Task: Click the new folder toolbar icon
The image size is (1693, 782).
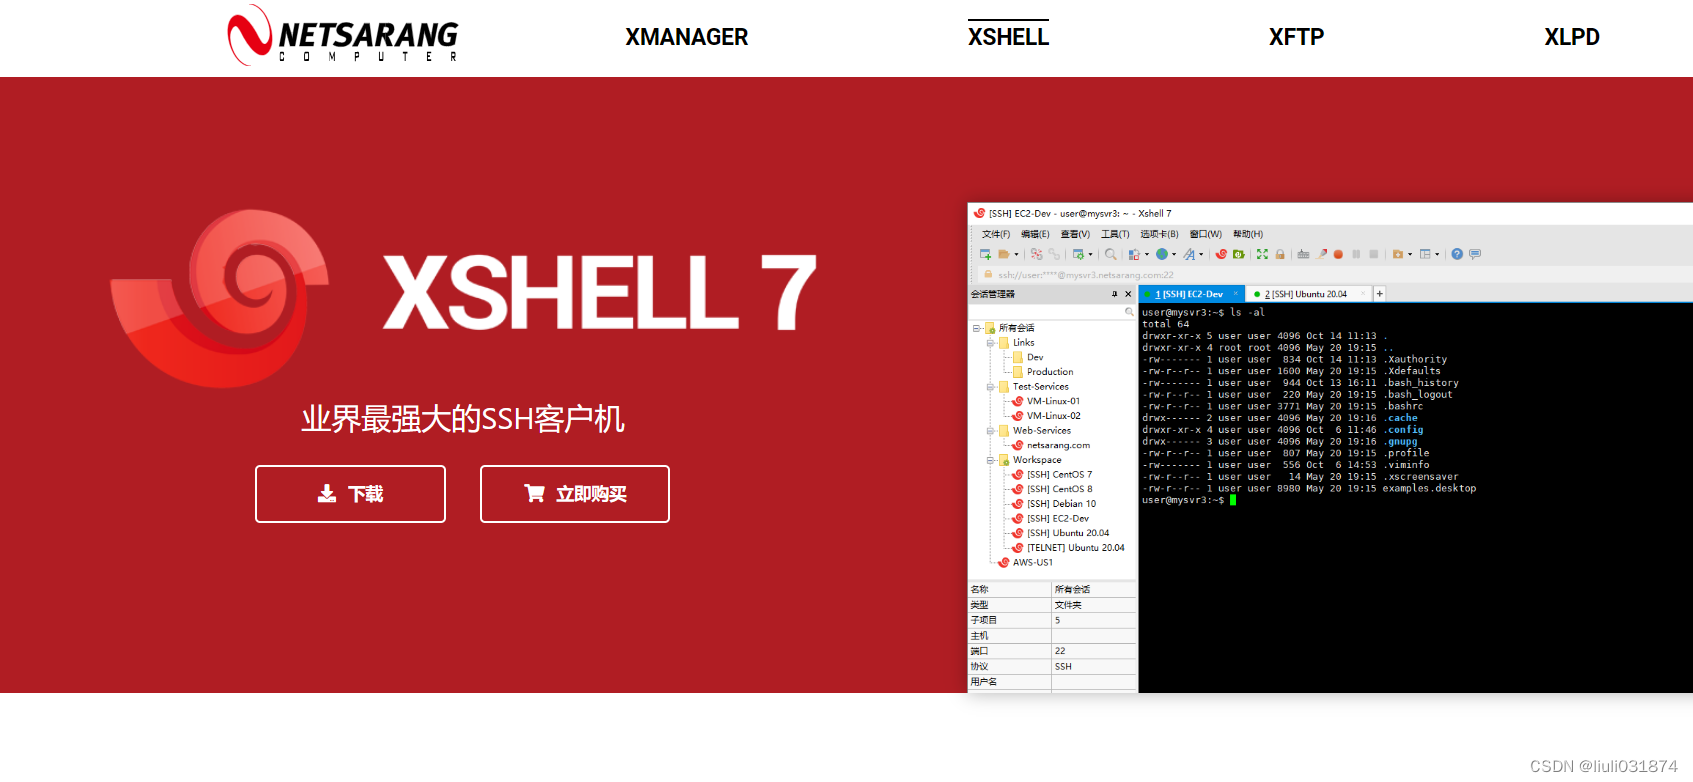Action: point(1398,254)
